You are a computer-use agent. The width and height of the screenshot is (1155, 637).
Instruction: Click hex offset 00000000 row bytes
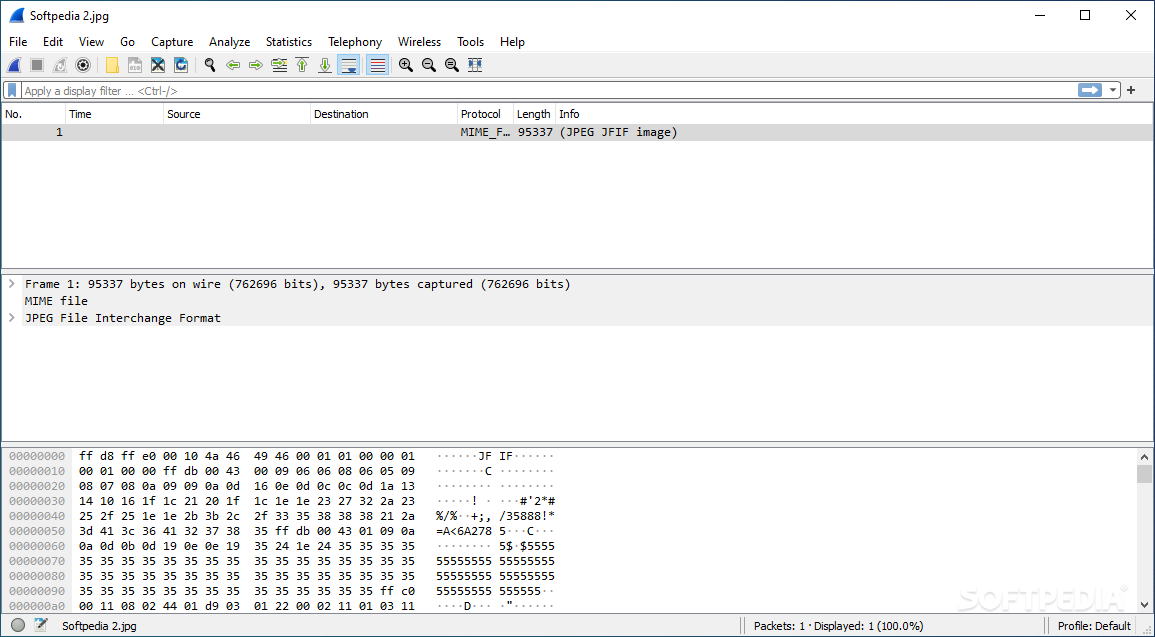coord(247,456)
